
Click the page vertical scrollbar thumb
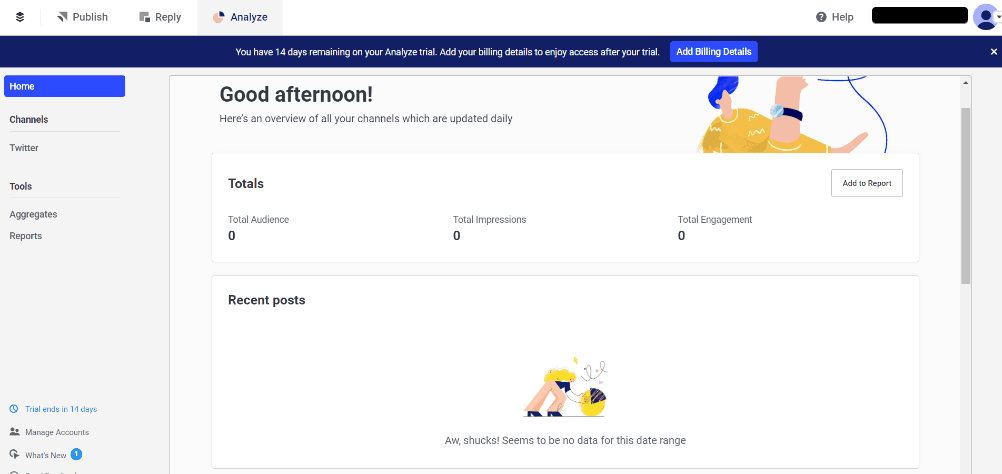(x=966, y=195)
